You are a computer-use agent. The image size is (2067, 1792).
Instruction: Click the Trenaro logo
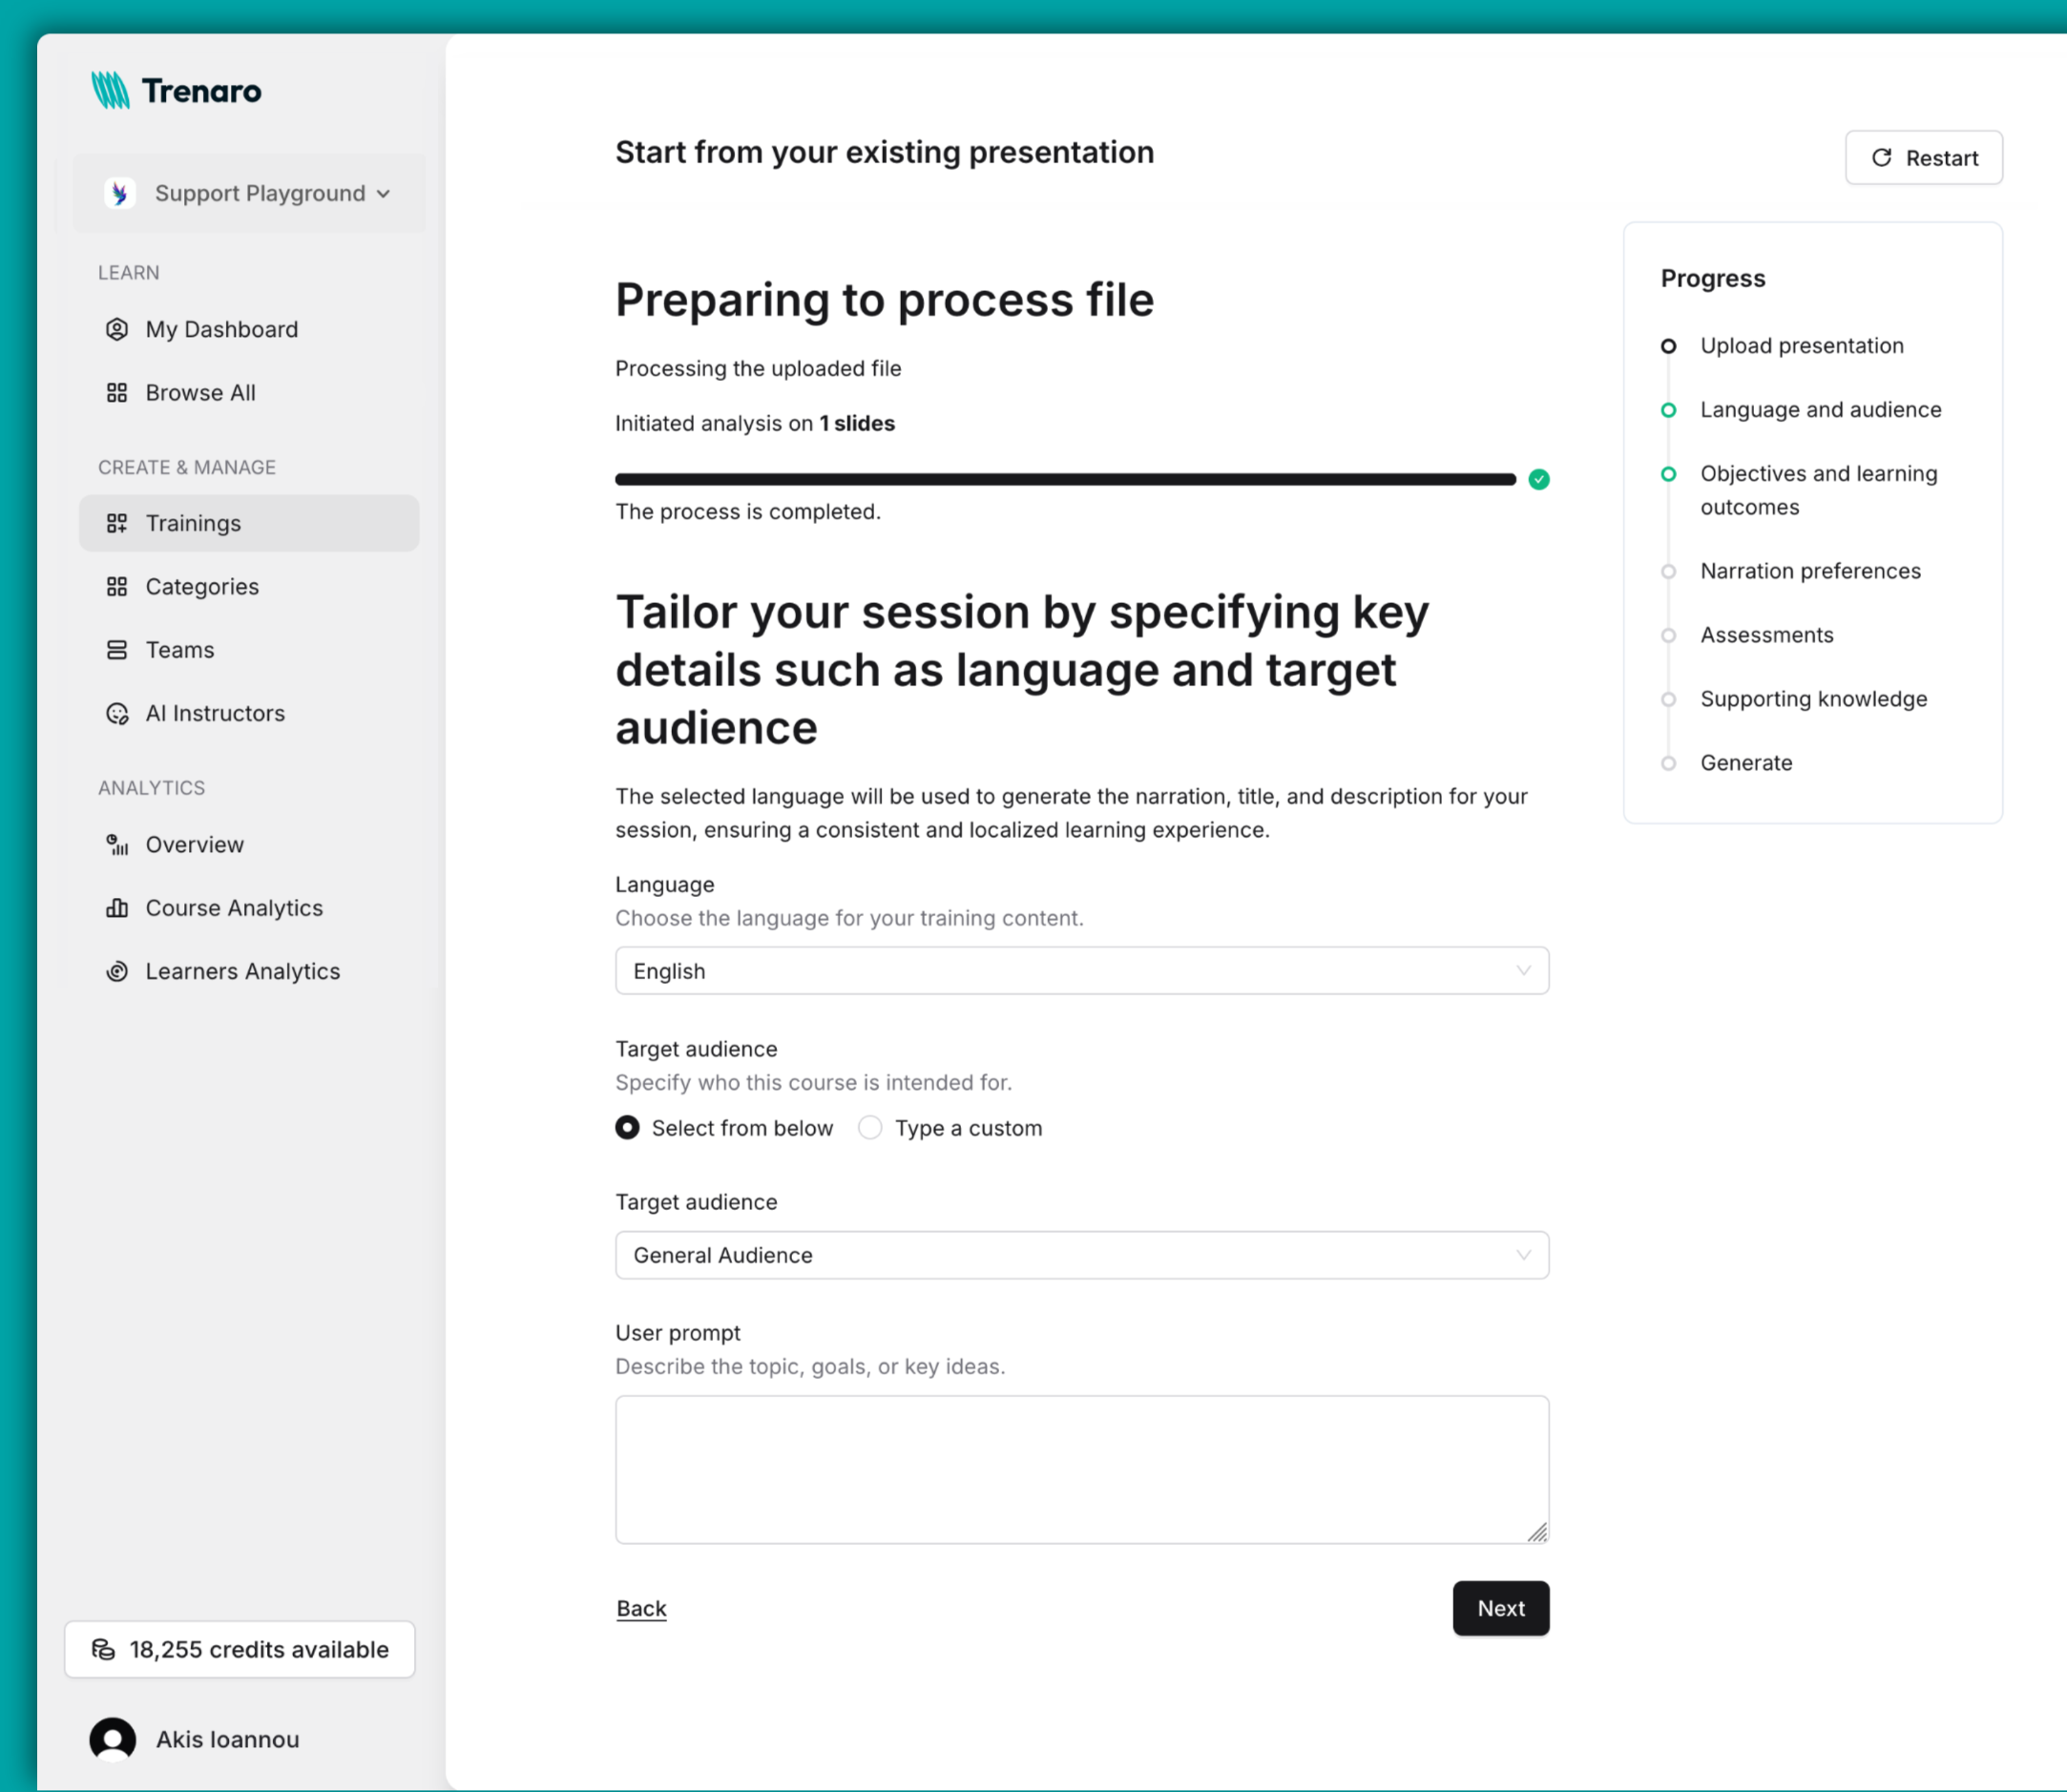[176, 90]
